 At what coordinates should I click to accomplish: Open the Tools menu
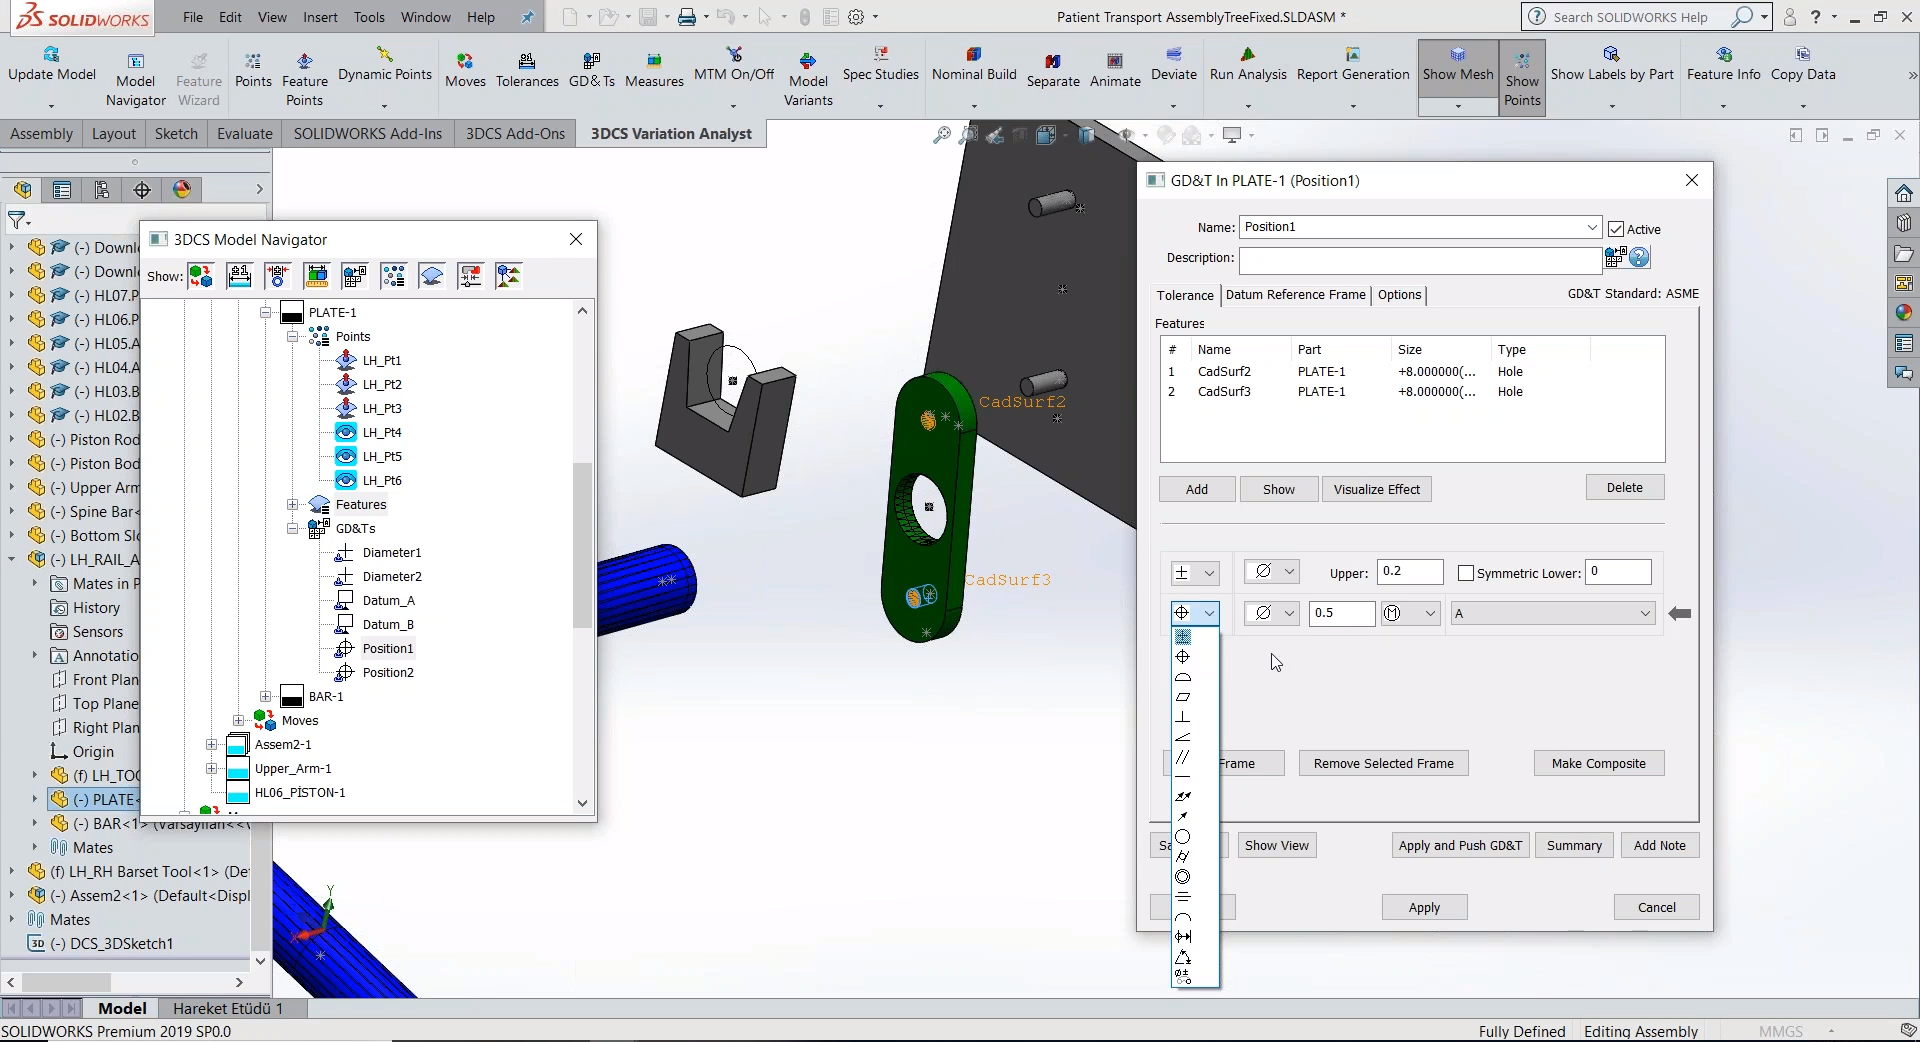coord(369,17)
